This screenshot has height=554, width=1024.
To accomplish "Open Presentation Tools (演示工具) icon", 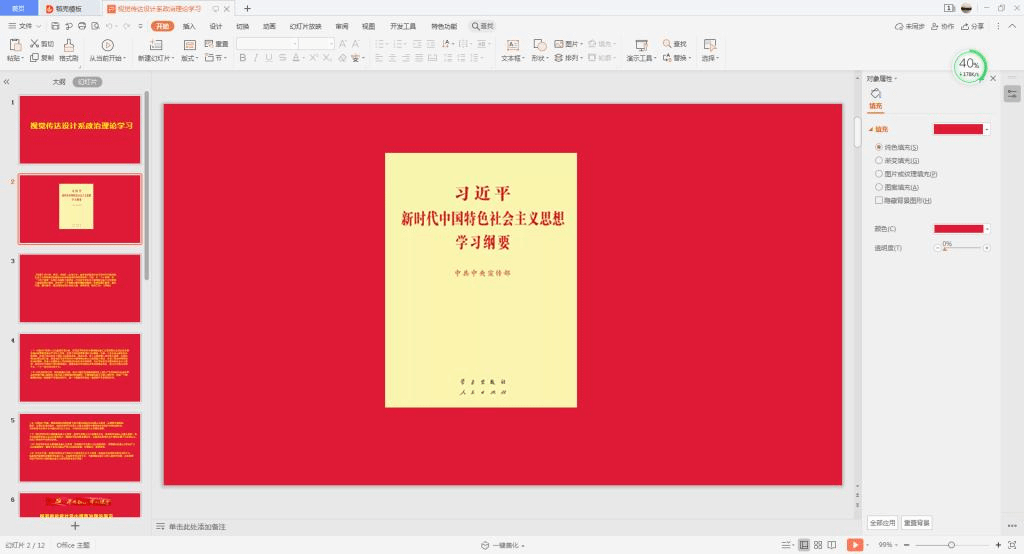I will point(640,45).
